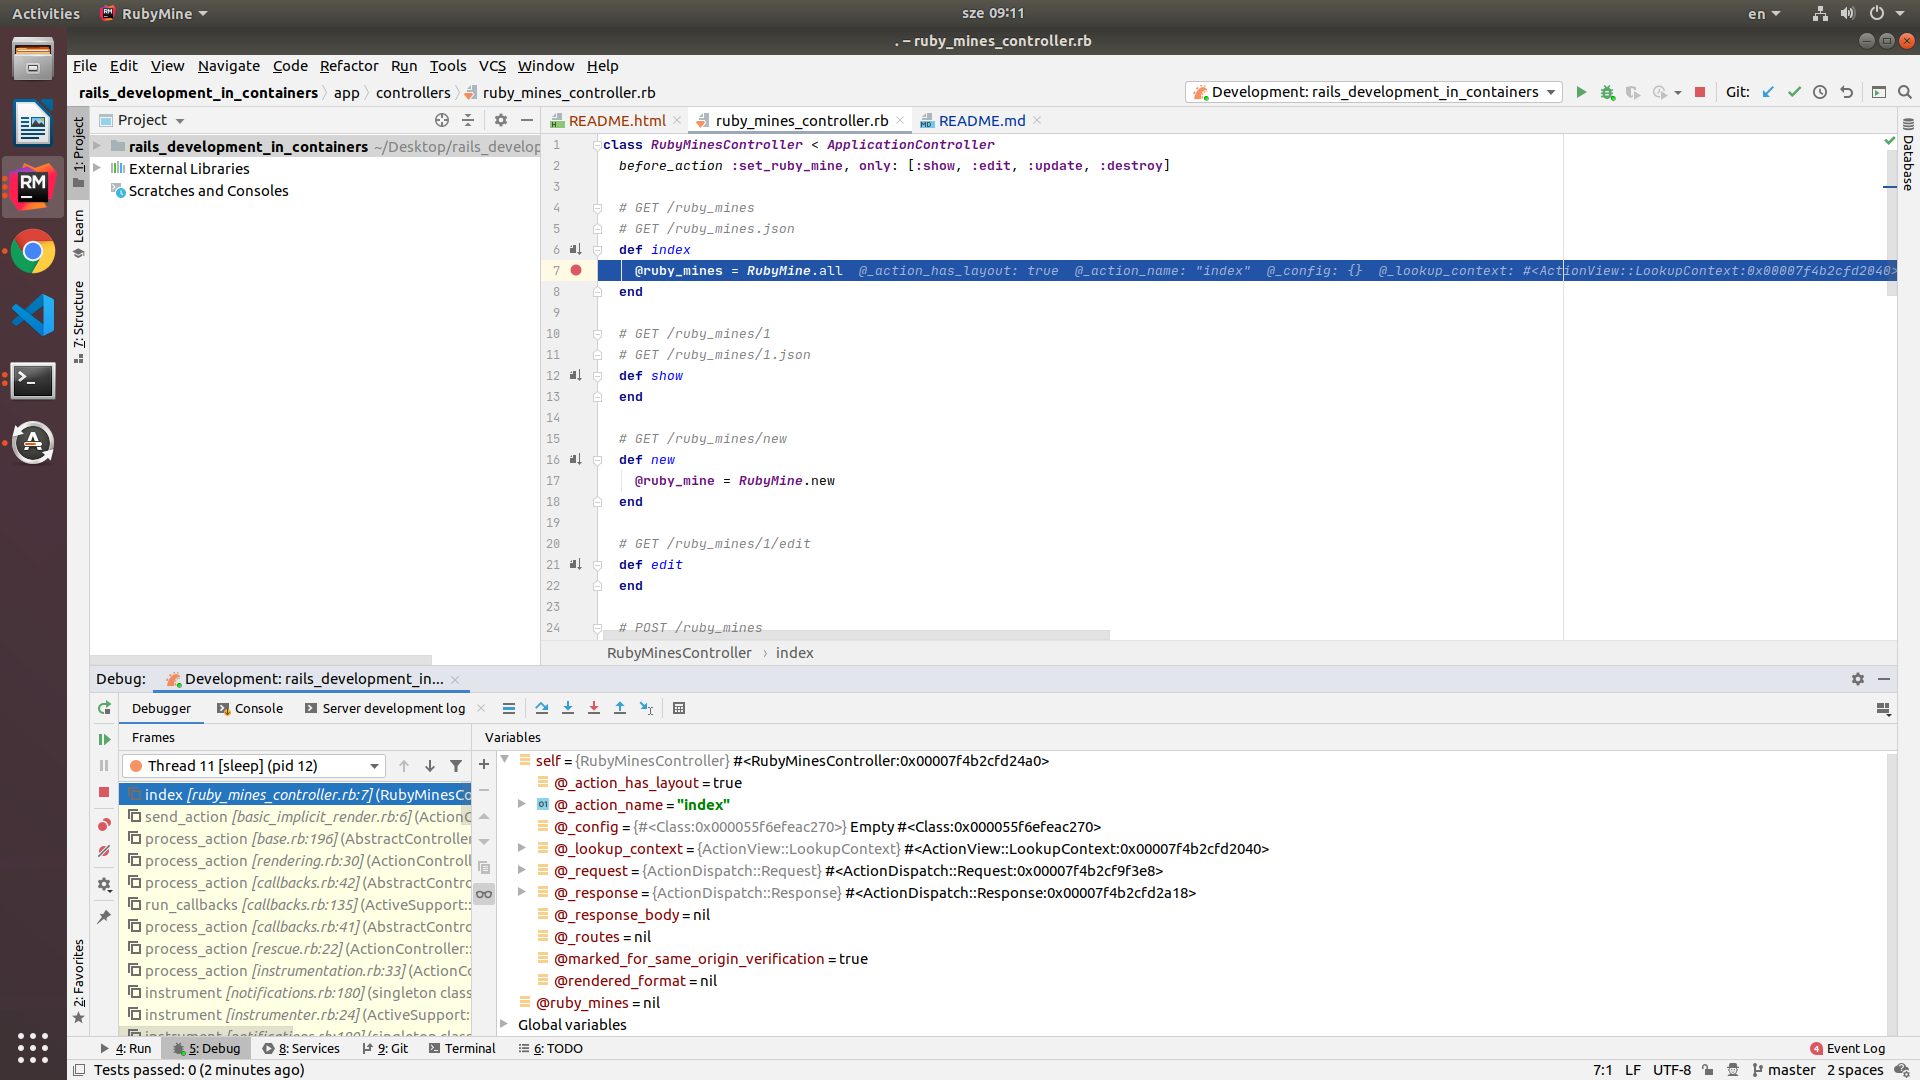Image resolution: width=1920 pixels, height=1080 pixels.
Task: Open Evaluate Expression calculator icon
Action: (x=679, y=708)
